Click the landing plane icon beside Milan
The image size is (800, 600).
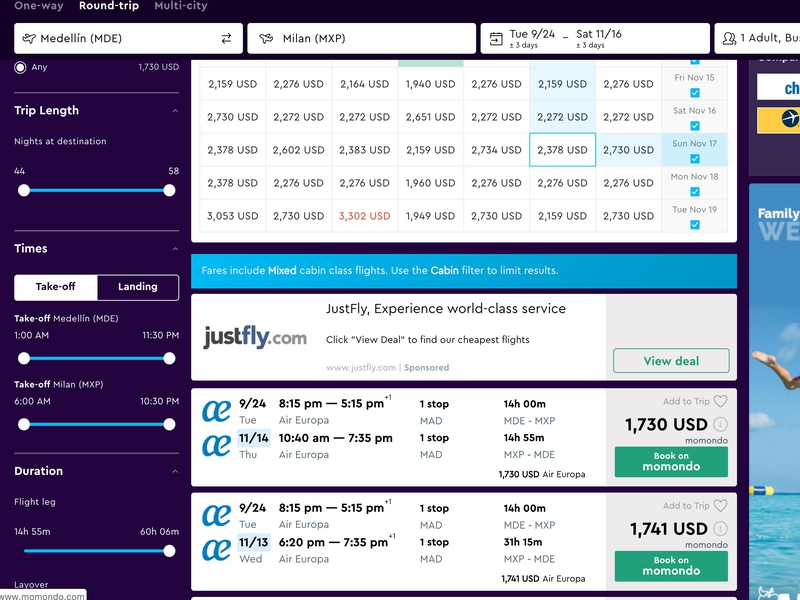pos(266,38)
